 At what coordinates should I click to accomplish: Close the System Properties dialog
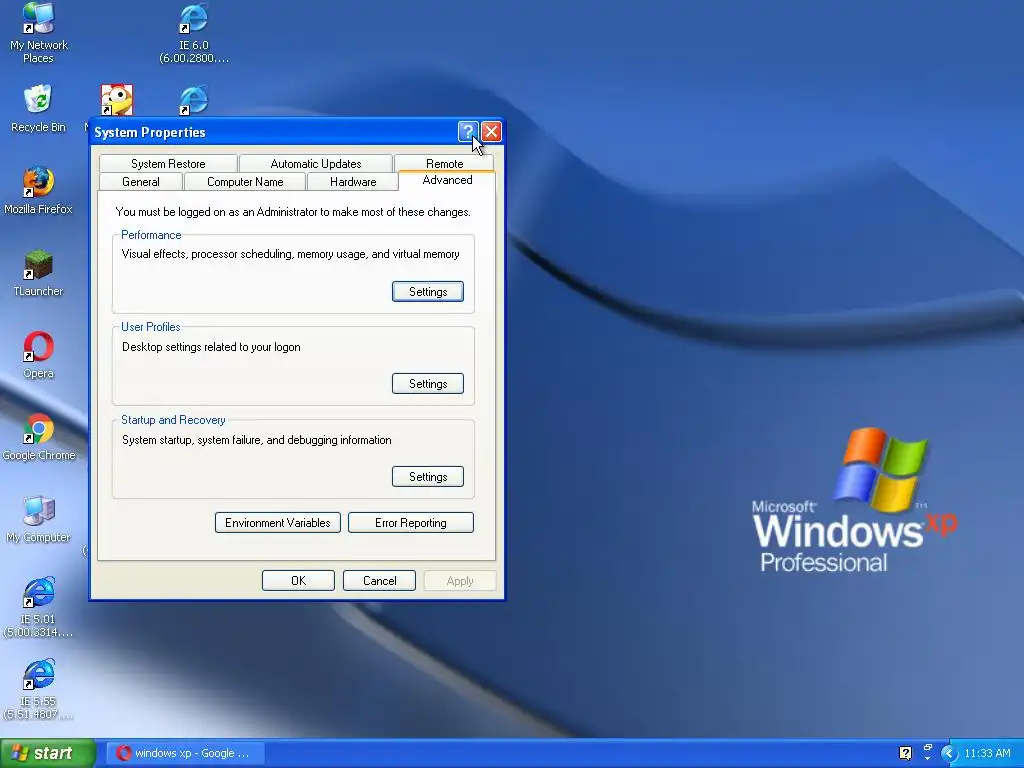[x=491, y=132]
